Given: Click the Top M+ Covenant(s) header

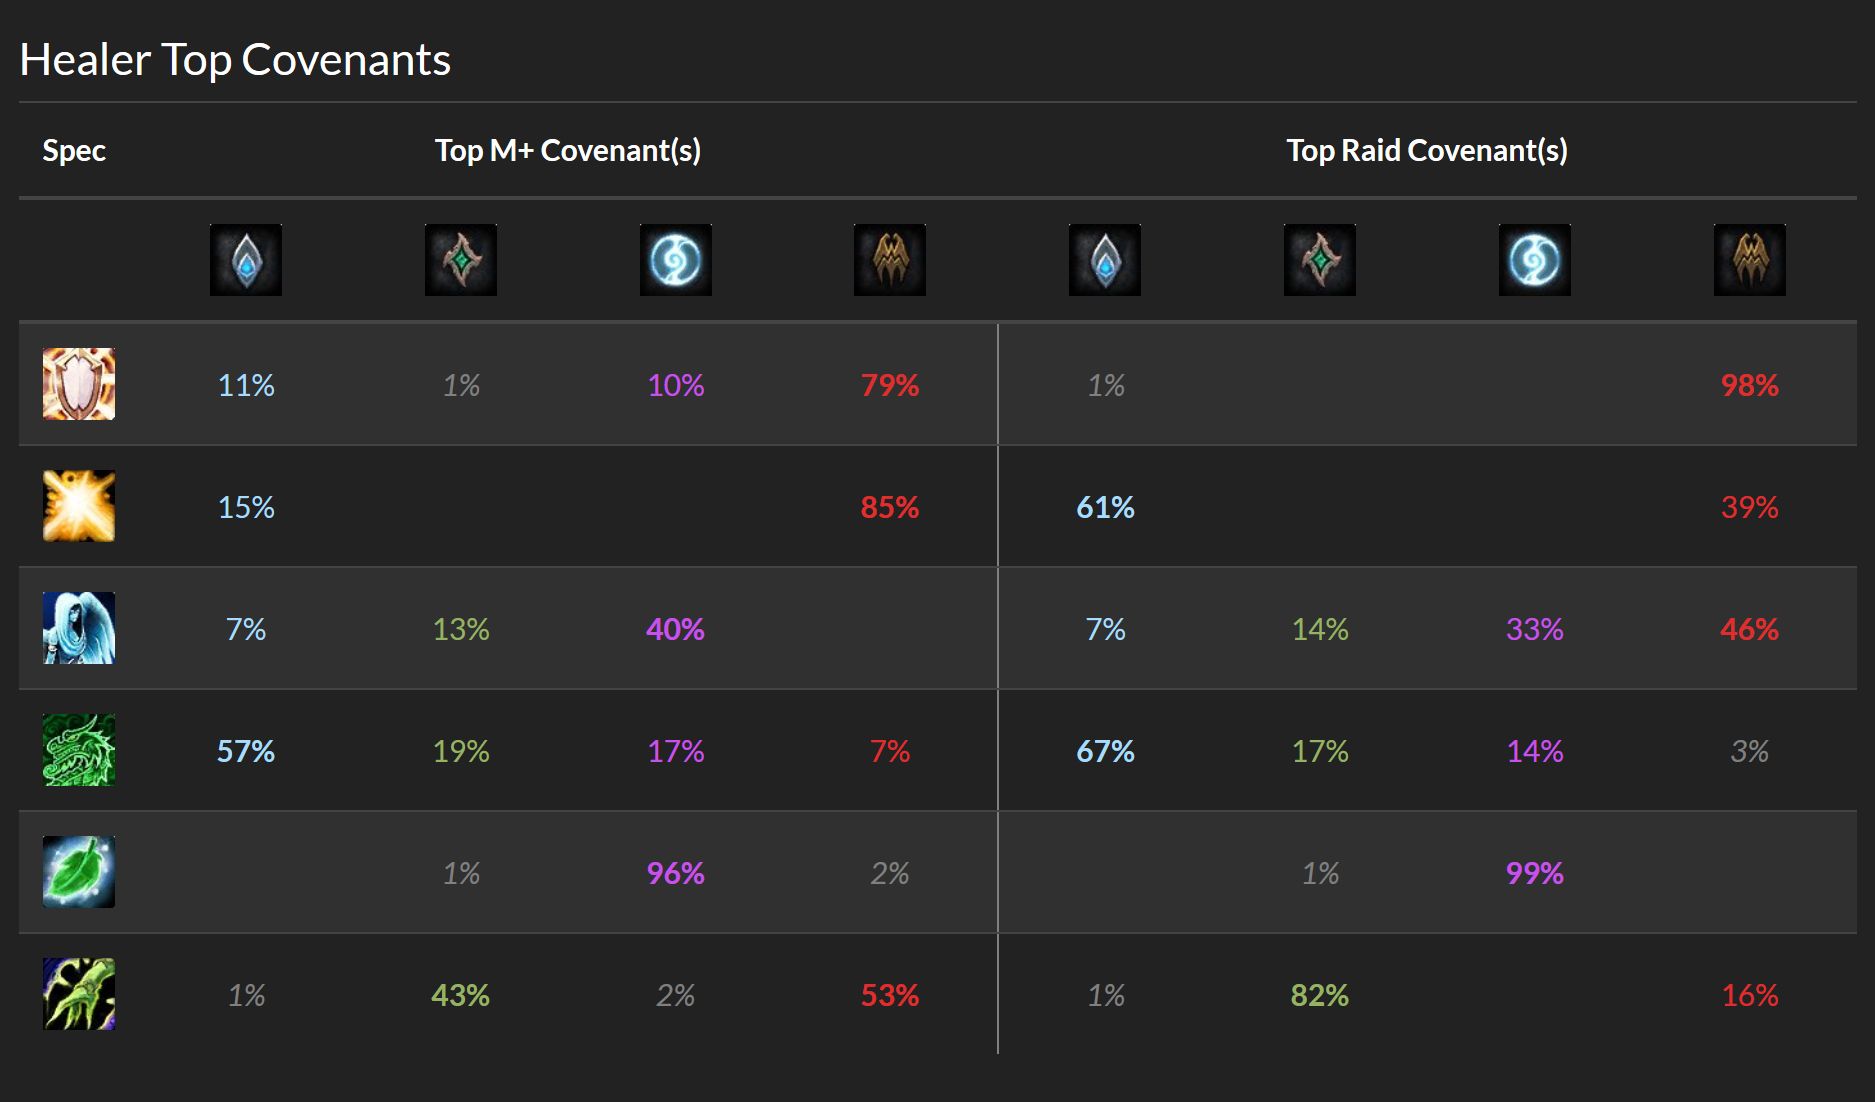Looking at the screenshot, I should 568,151.
